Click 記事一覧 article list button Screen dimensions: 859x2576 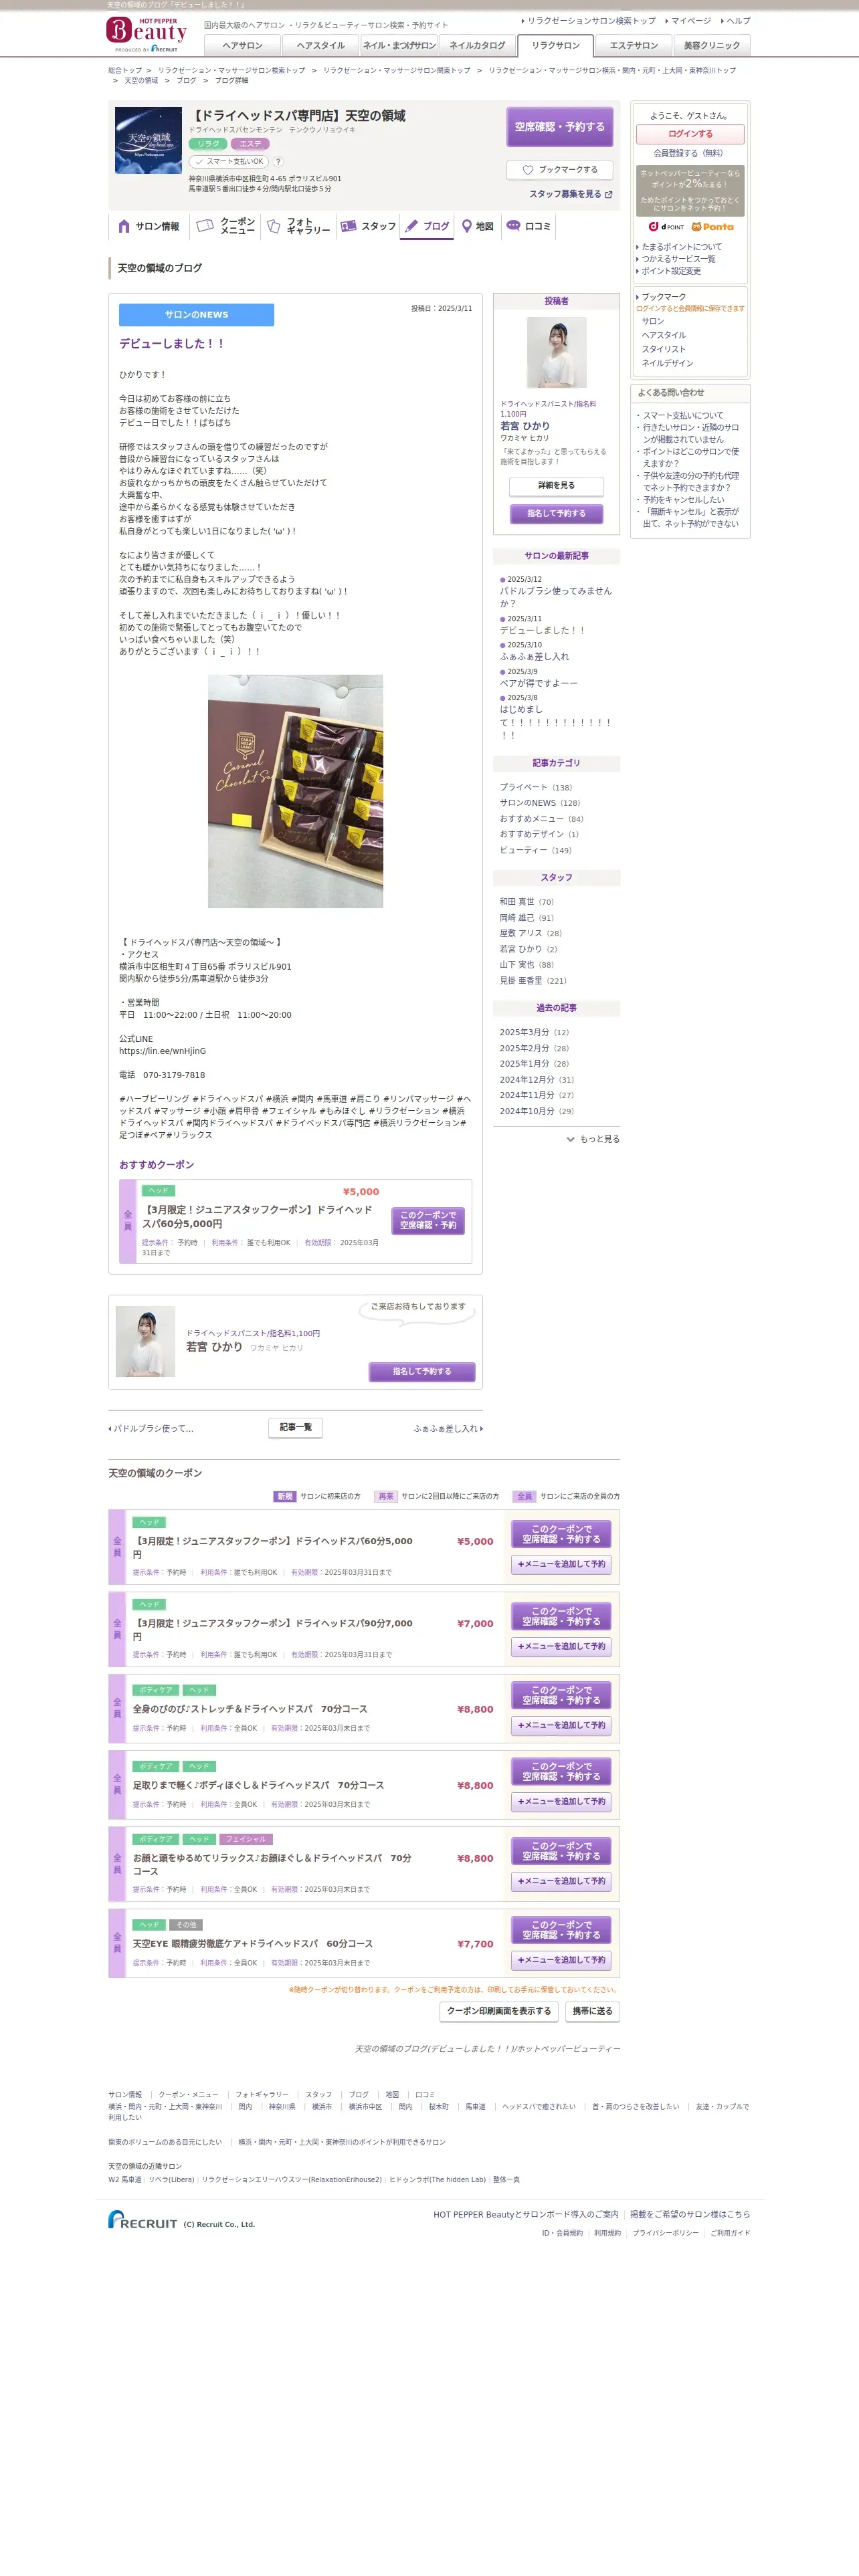(x=295, y=1427)
